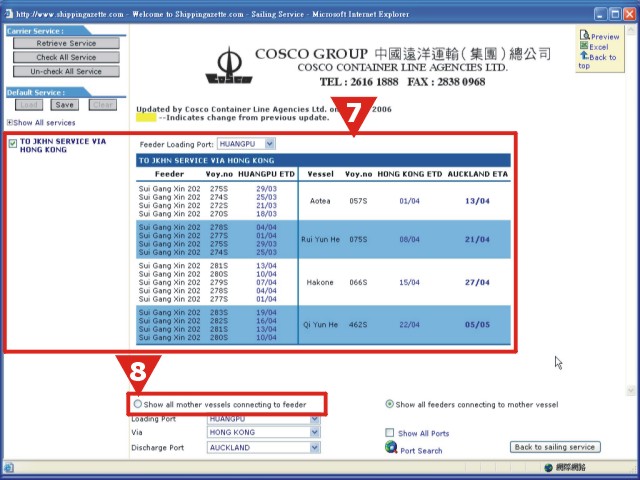The height and width of the screenshot is (480, 640).
Task: Open the Port Search link
Action: click(421, 451)
